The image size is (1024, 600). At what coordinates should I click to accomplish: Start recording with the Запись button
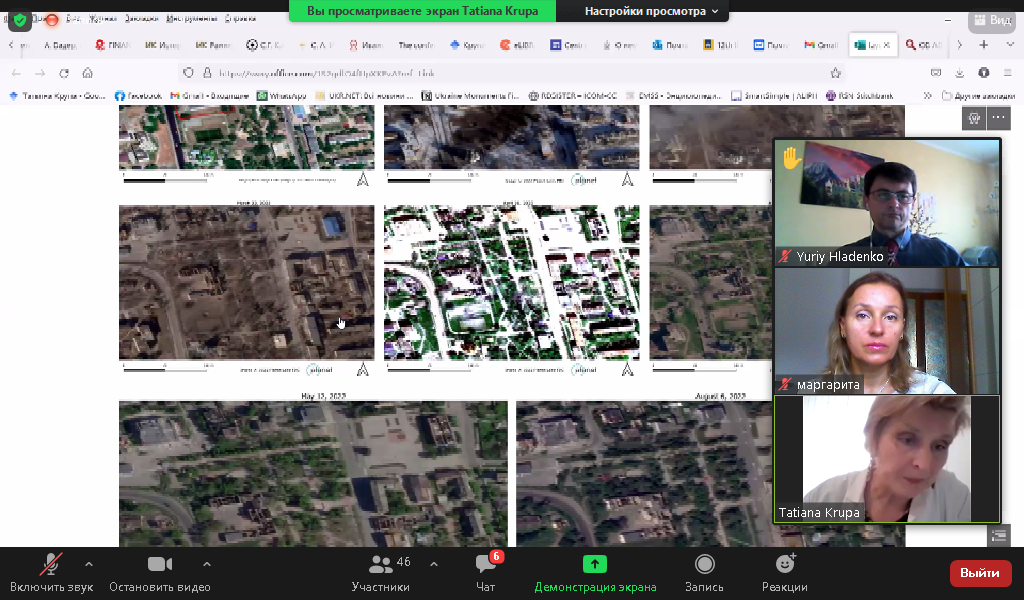pyautogui.click(x=705, y=573)
